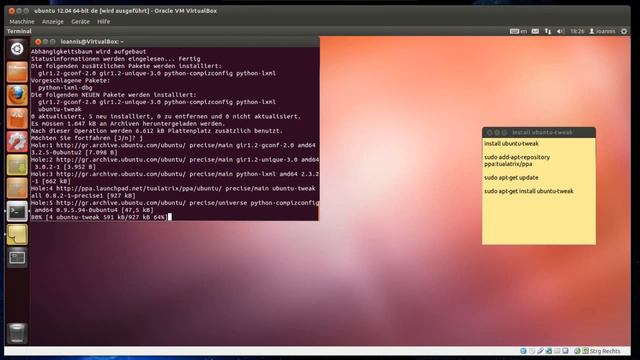The image size is (640, 360).
Task: Open the user menu 'ioannis'
Action: coord(602,31)
